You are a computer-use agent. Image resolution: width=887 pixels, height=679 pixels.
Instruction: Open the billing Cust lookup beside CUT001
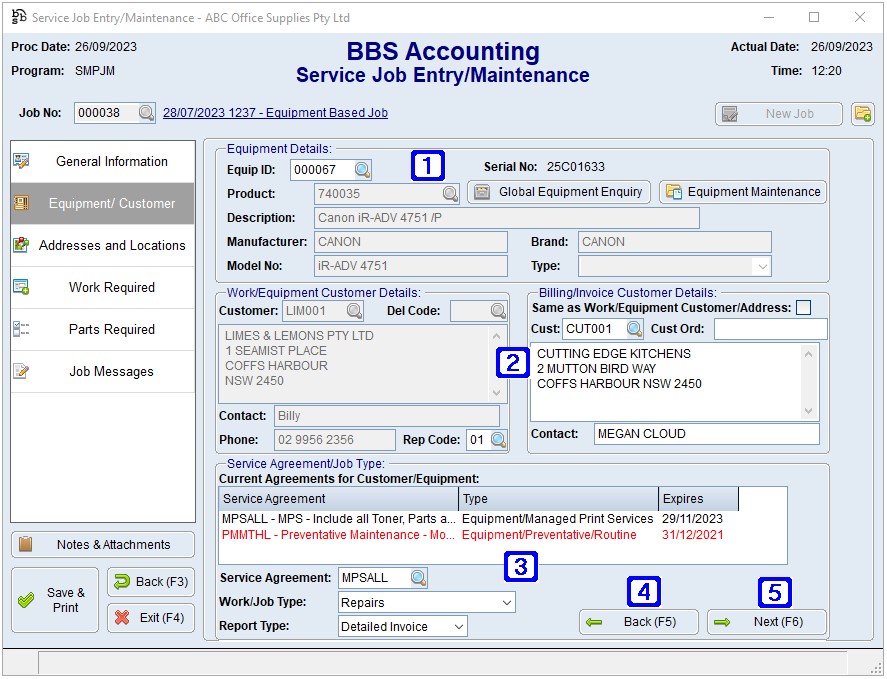[636, 328]
